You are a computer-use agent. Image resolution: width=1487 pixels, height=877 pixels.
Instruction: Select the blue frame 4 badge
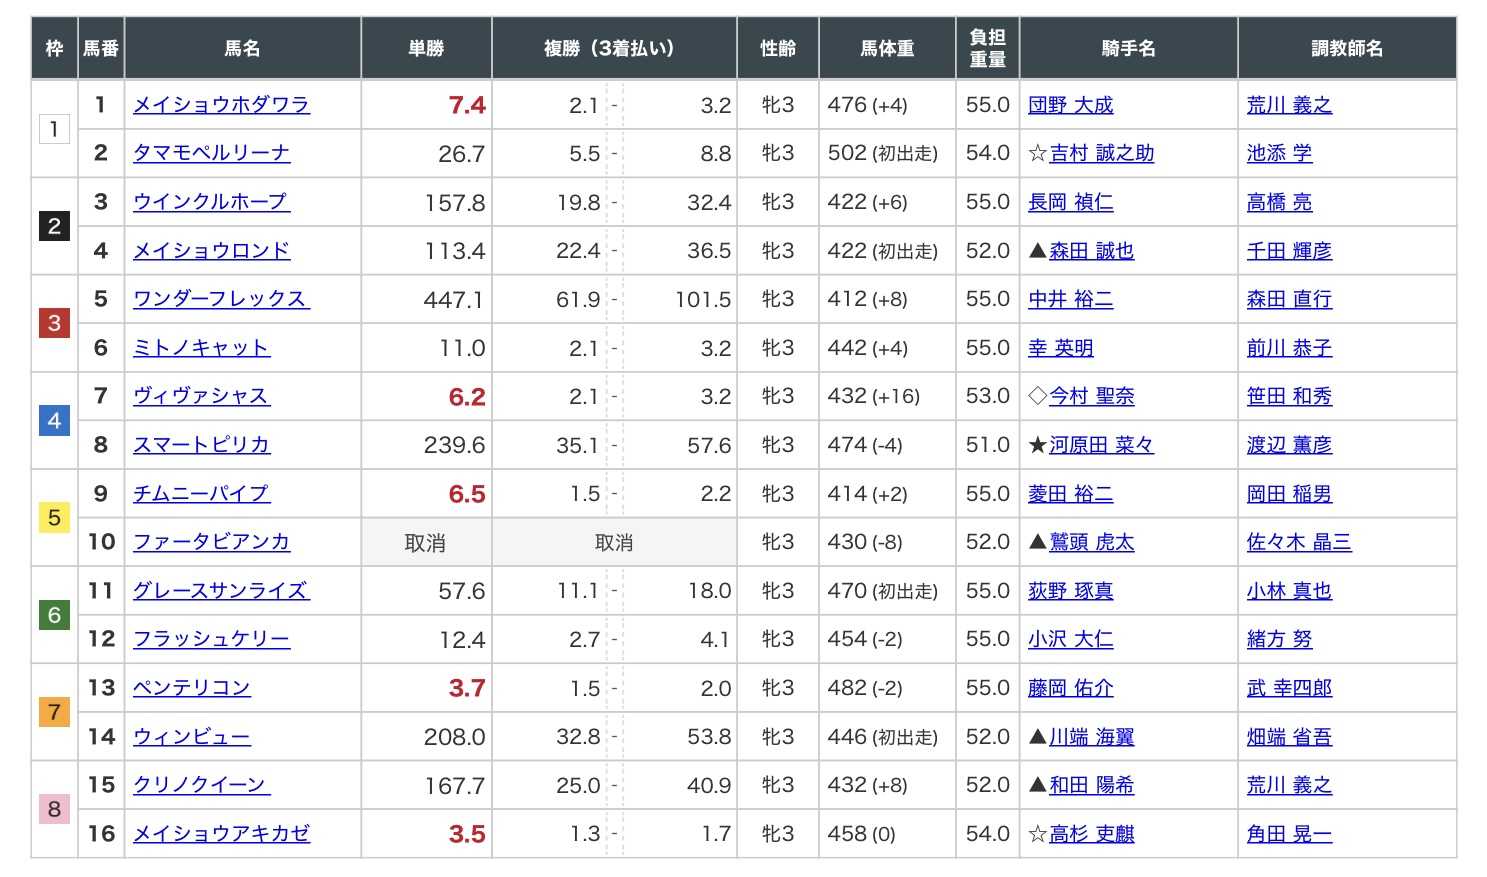click(54, 420)
